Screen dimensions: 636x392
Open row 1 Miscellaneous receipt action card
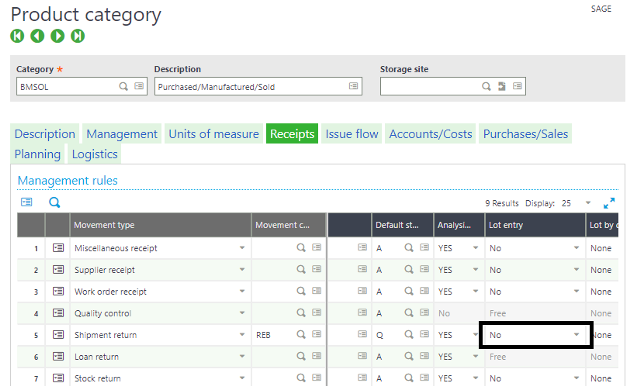pos(58,248)
